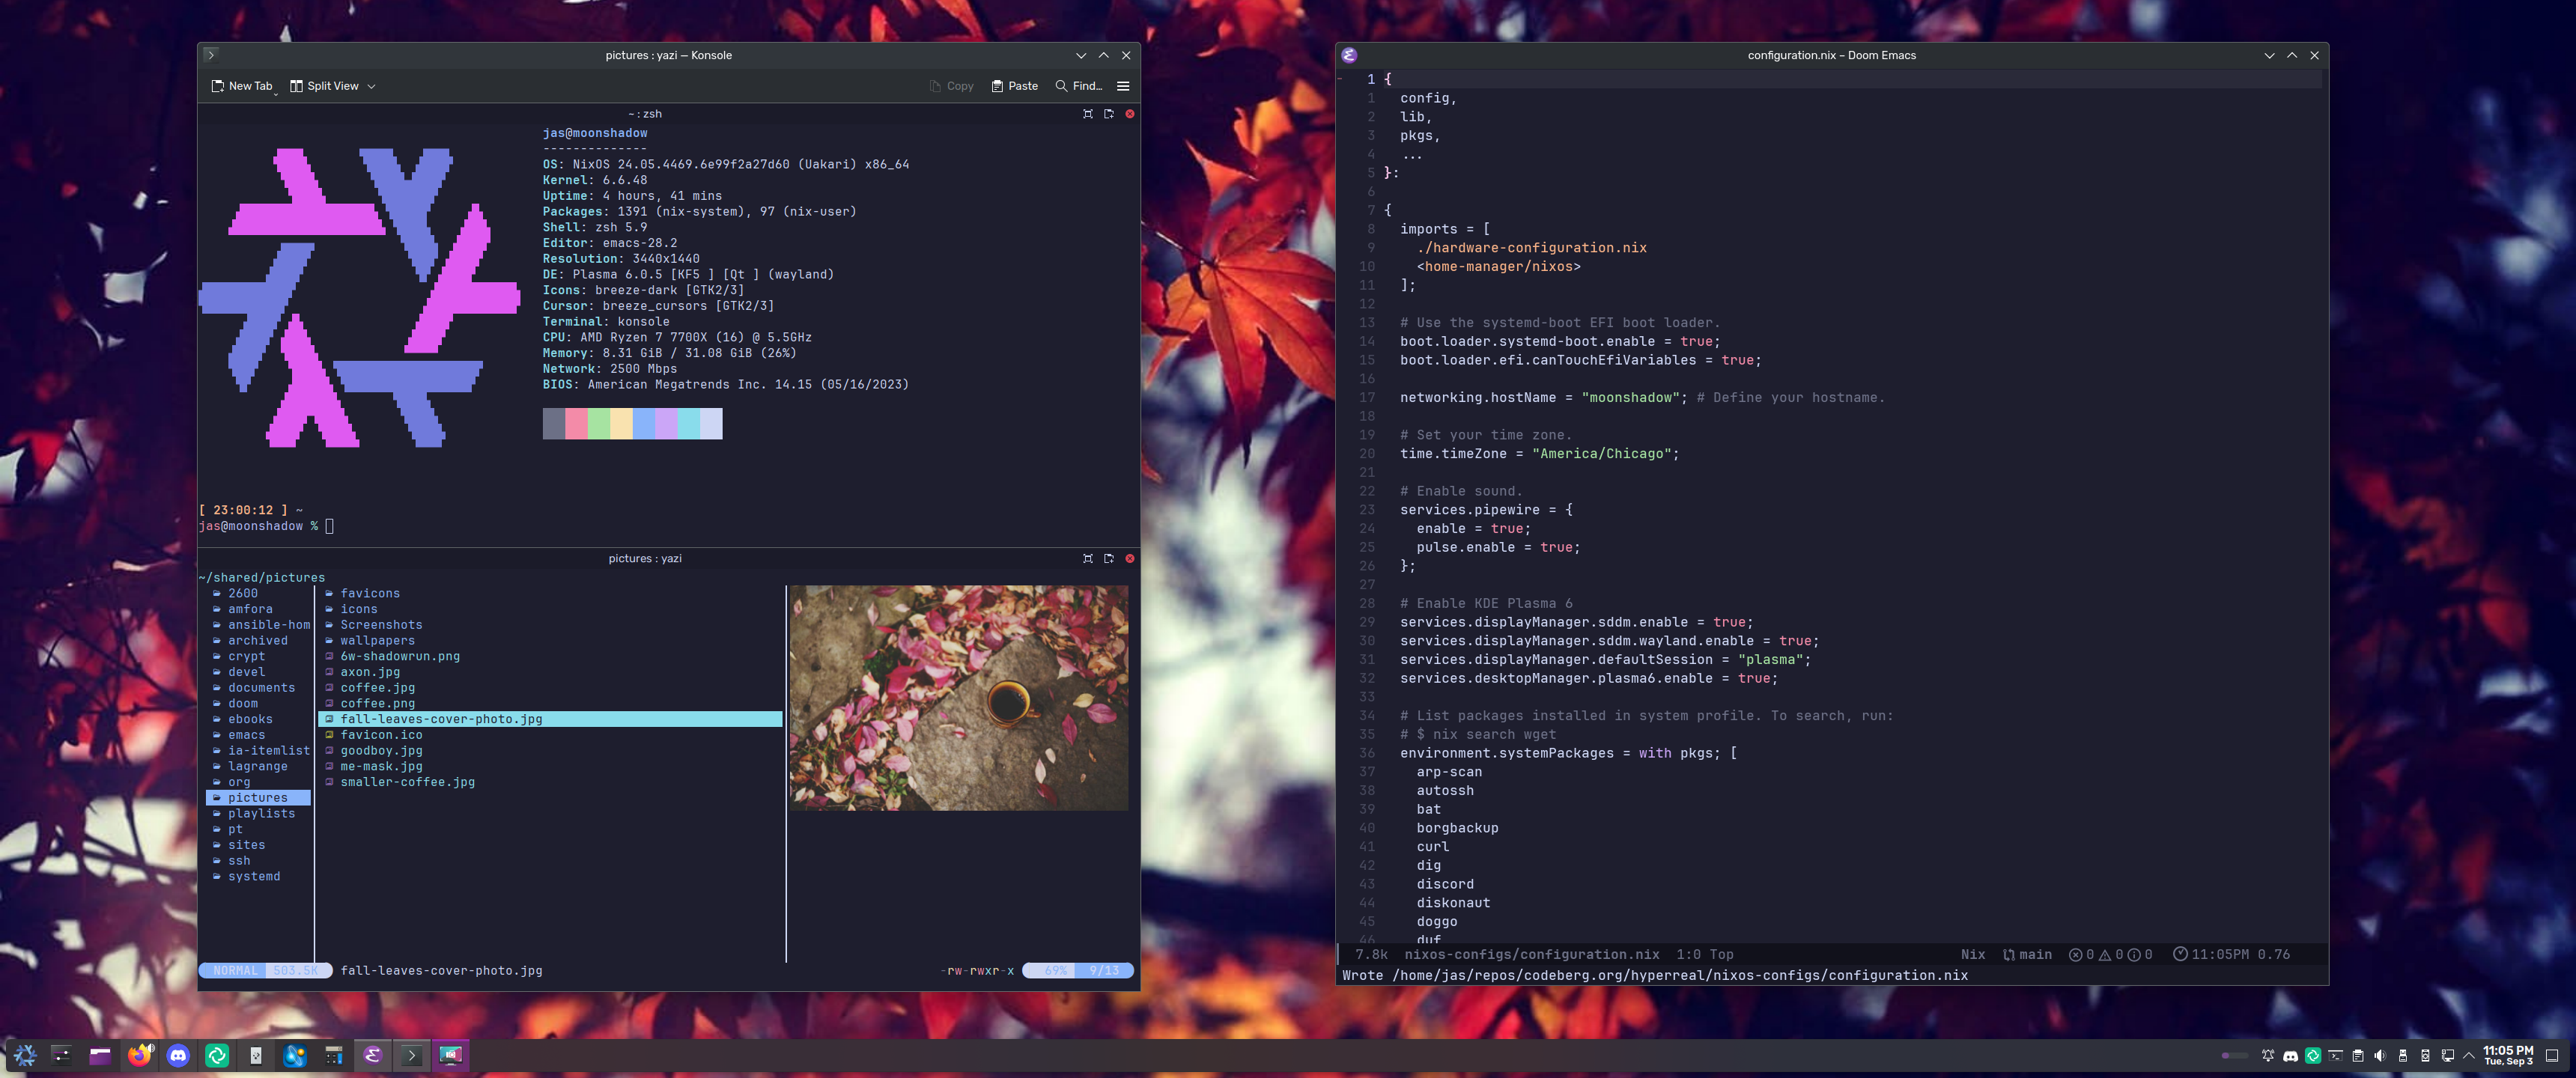The width and height of the screenshot is (2576, 1078).
Task: Click the Konsole hamburger menu icon
Action: tap(1123, 86)
